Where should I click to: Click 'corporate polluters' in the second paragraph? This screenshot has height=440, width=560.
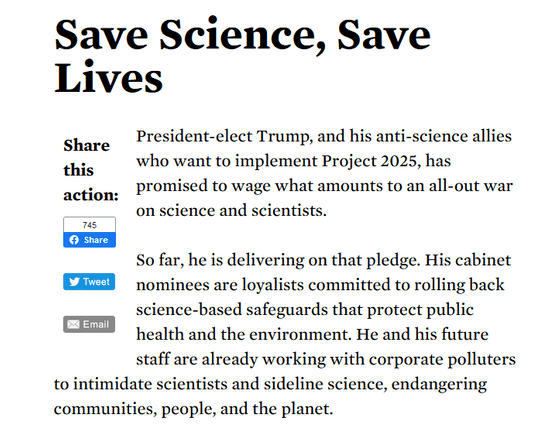click(442, 359)
